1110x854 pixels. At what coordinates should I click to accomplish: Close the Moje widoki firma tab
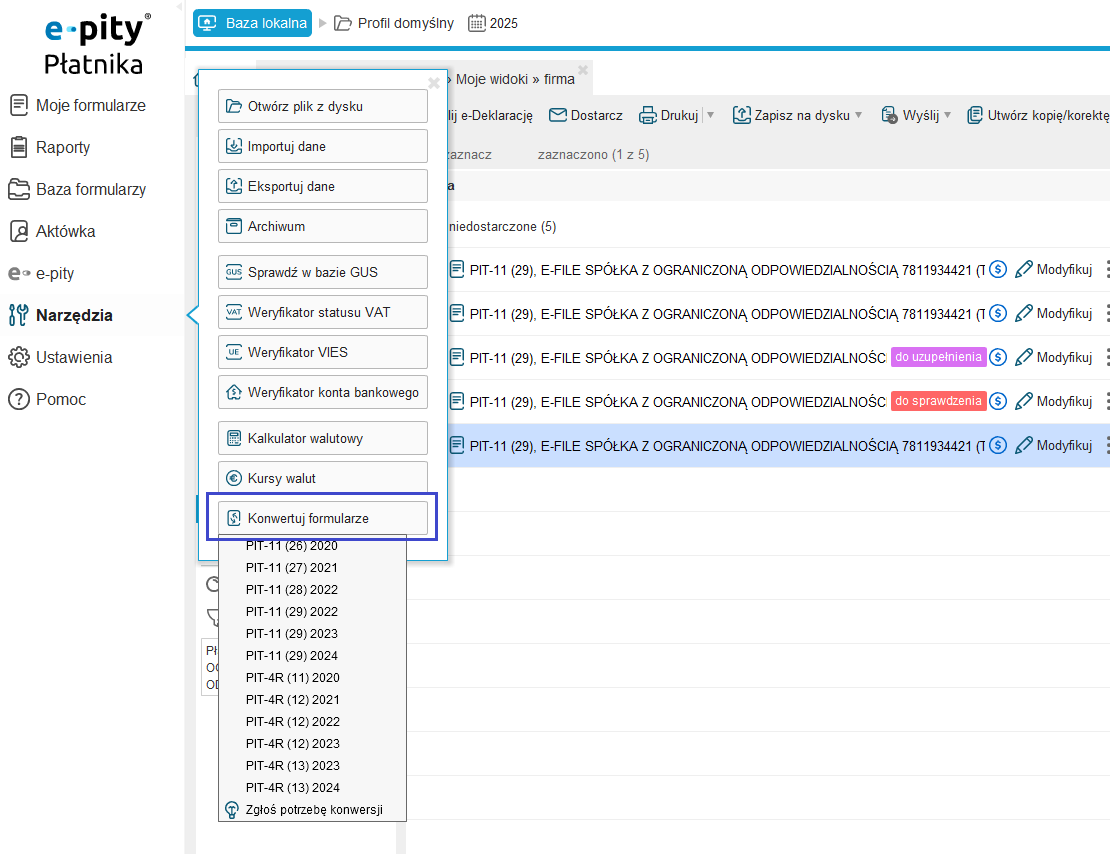(583, 69)
